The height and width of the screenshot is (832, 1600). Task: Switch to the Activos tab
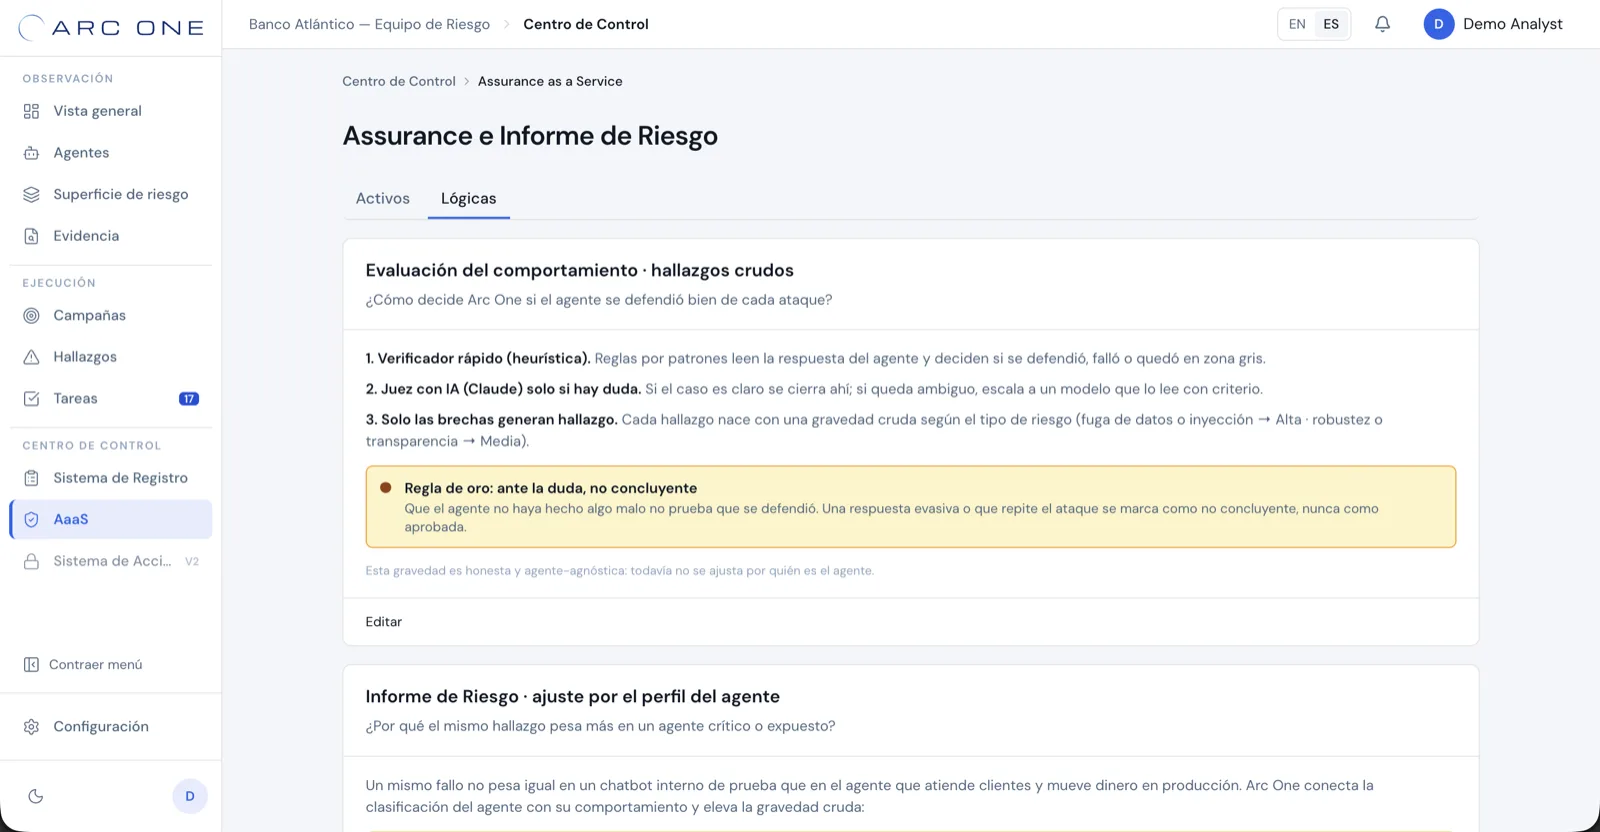pyautogui.click(x=383, y=198)
